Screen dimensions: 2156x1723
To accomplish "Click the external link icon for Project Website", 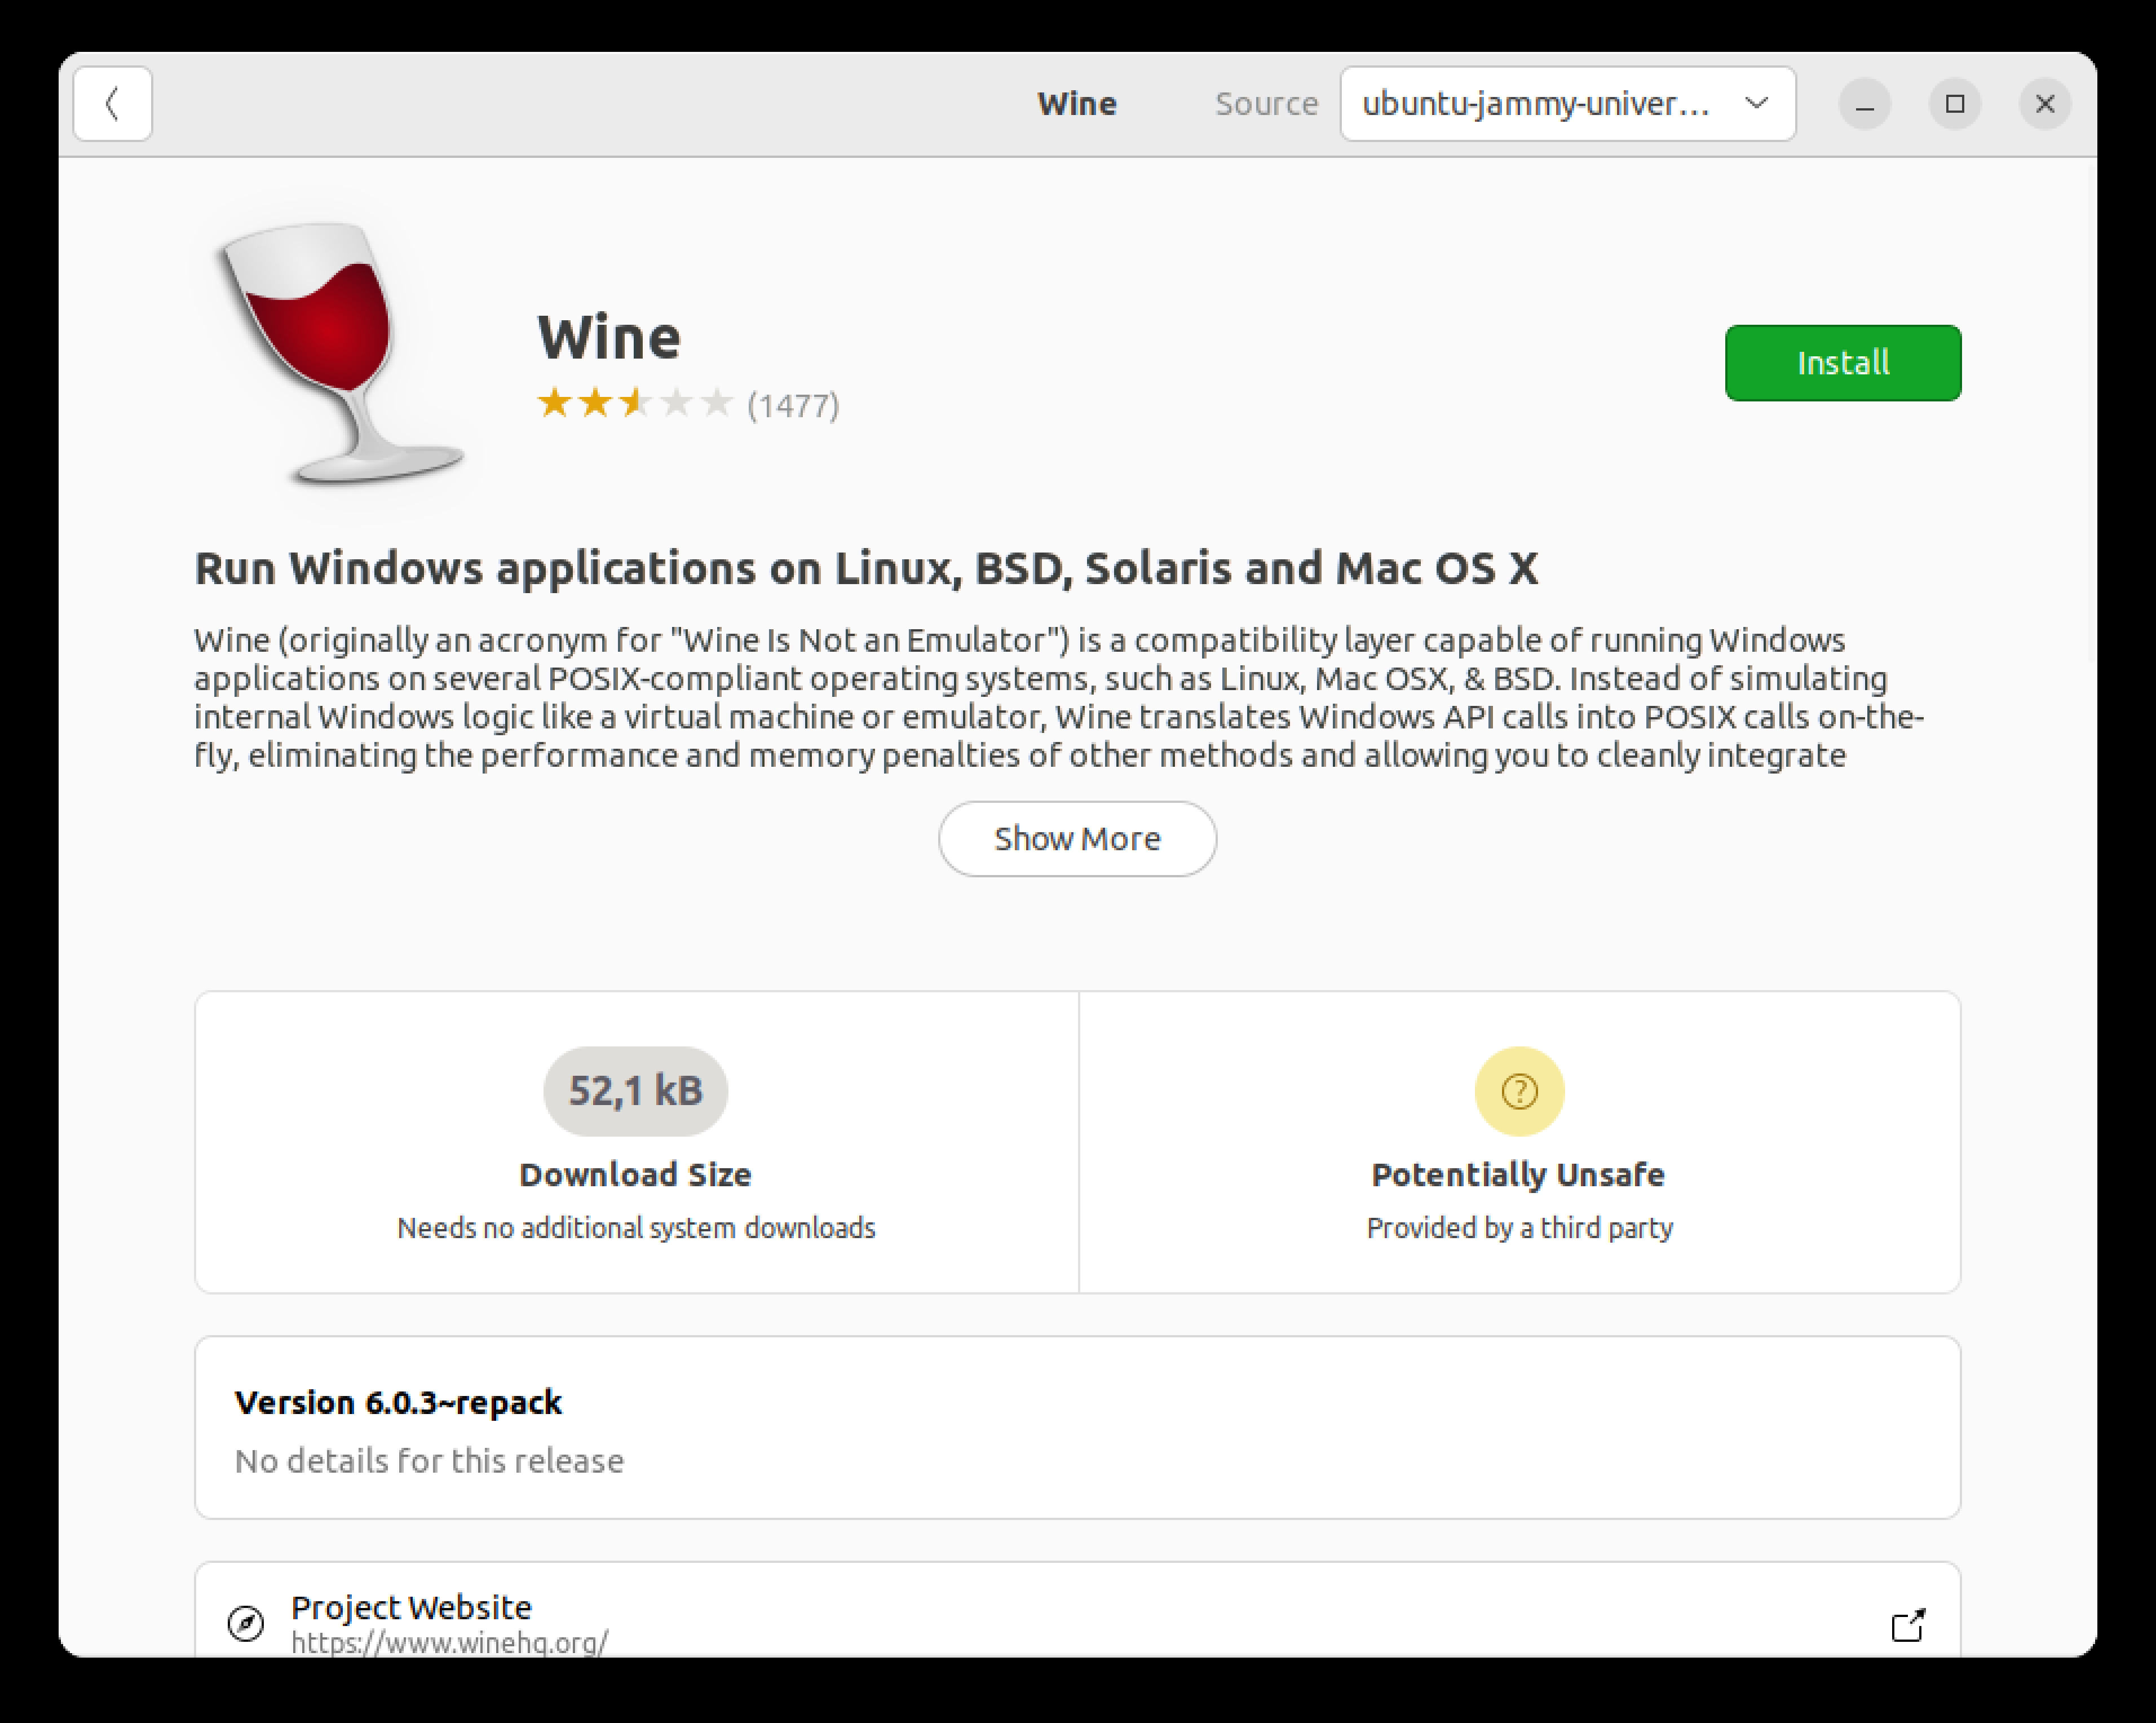I will (1907, 1625).
